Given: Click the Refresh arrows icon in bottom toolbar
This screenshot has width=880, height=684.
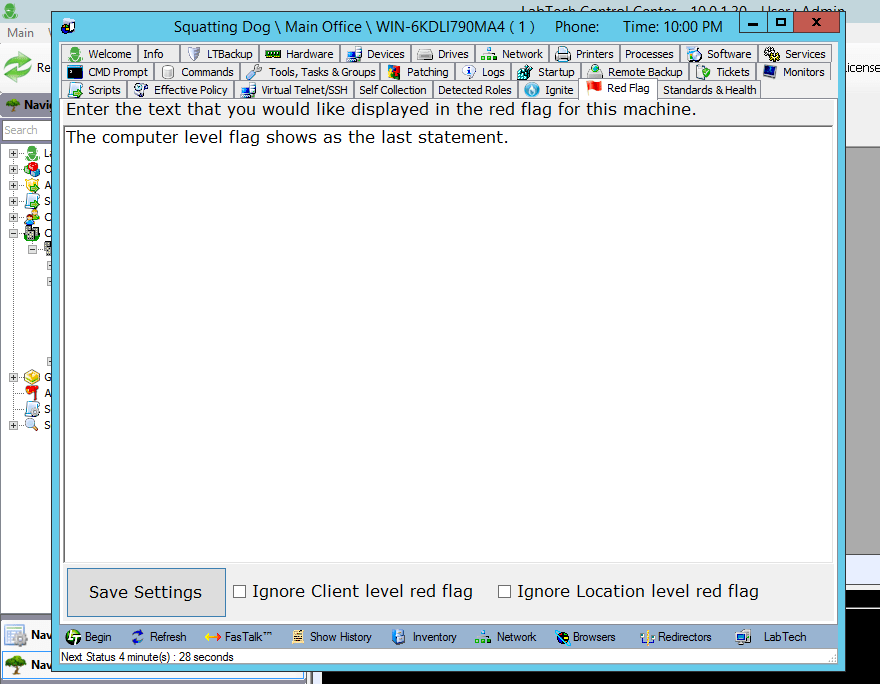Looking at the screenshot, I should pyautogui.click(x=138, y=637).
